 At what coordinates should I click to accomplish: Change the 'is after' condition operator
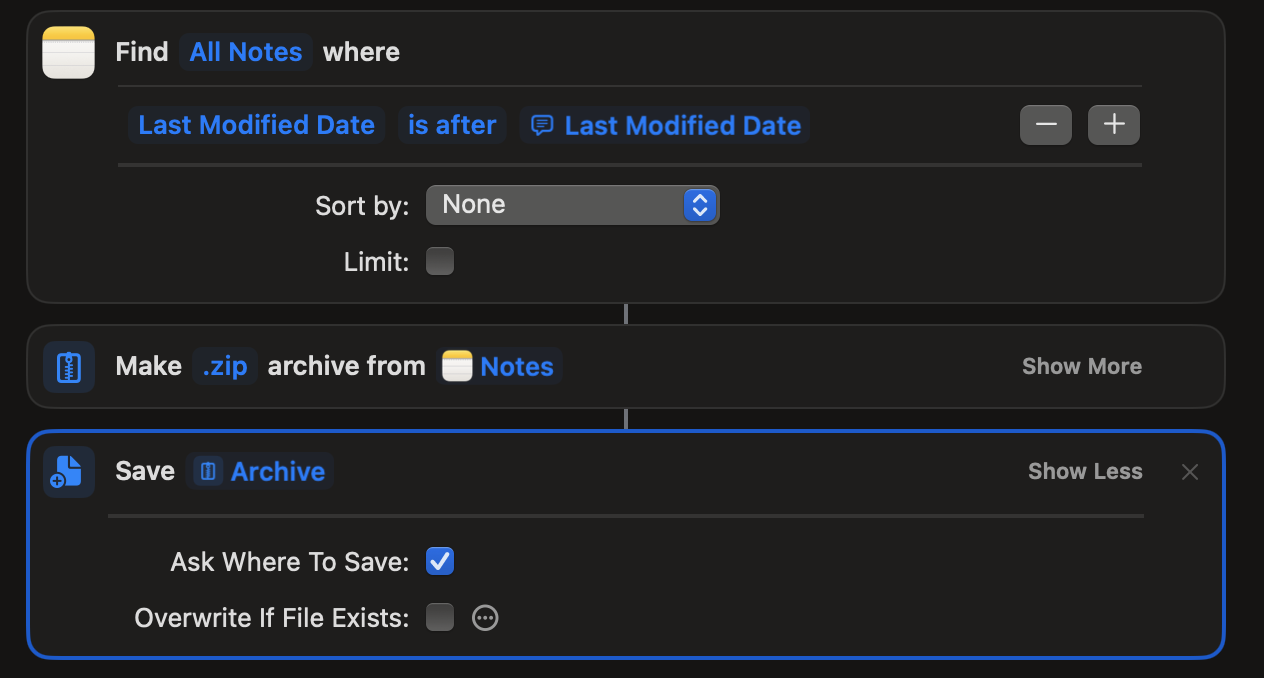click(452, 125)
